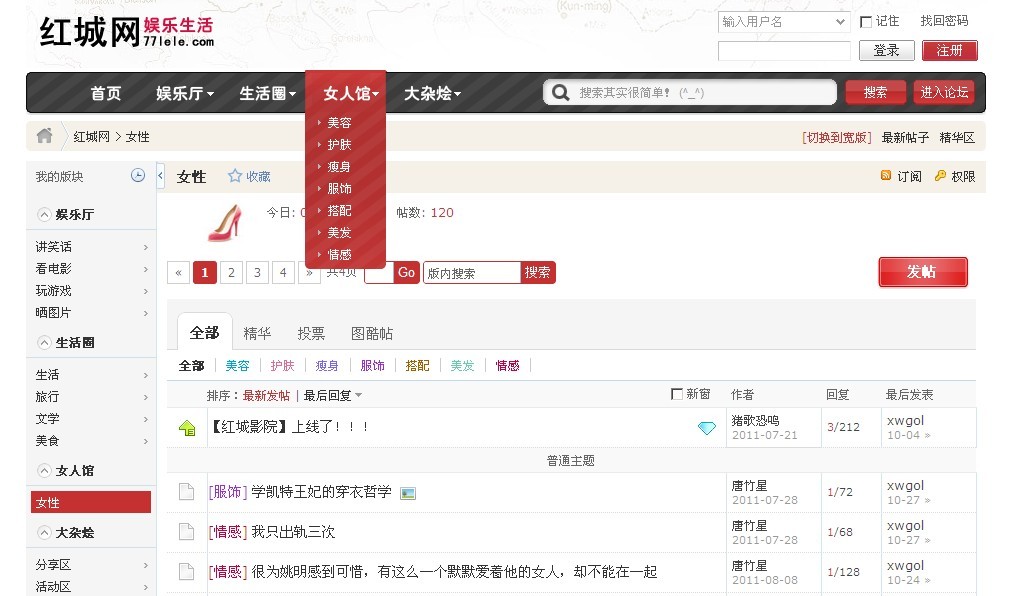Open the 娱乐厅 navigation dropdown

(184, 93)
